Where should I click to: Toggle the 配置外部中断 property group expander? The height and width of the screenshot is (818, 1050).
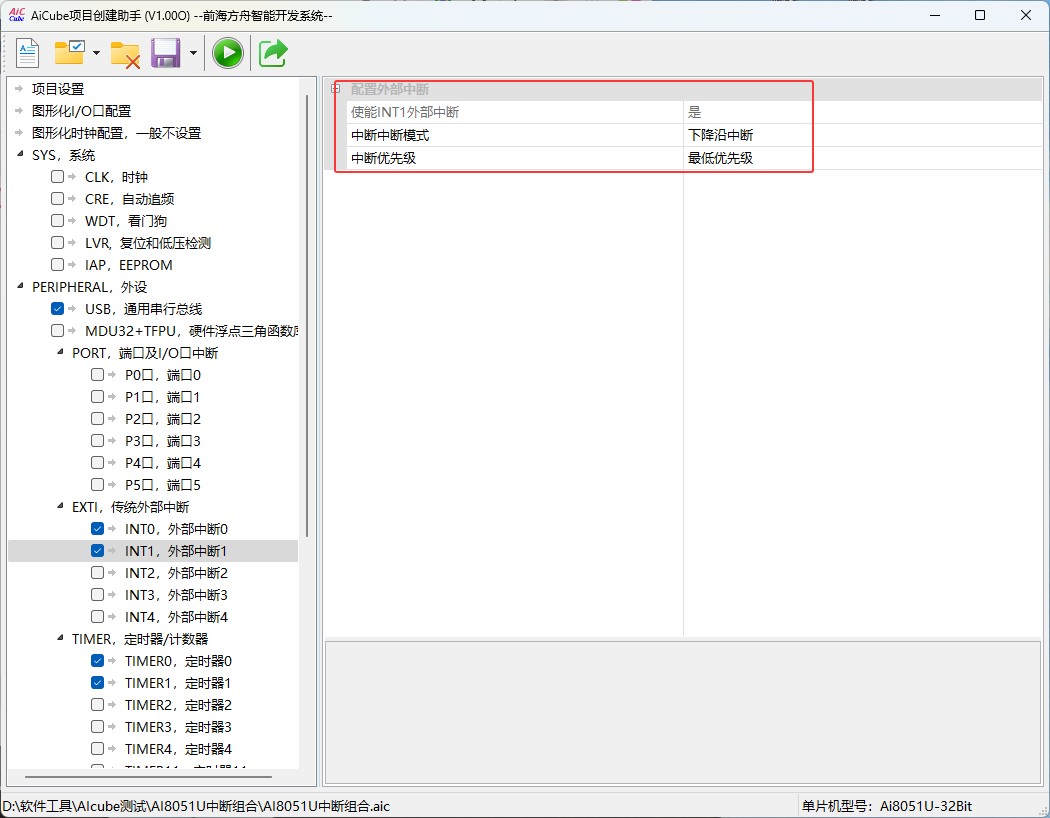pos(336,88)
